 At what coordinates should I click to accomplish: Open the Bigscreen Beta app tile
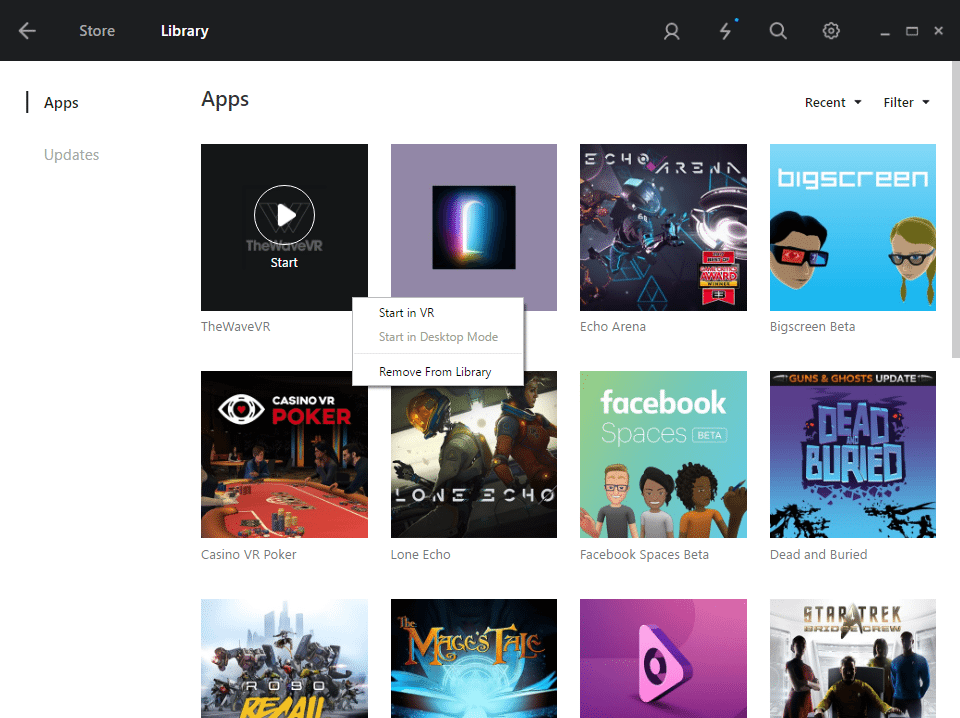click(x=852, y=227)
